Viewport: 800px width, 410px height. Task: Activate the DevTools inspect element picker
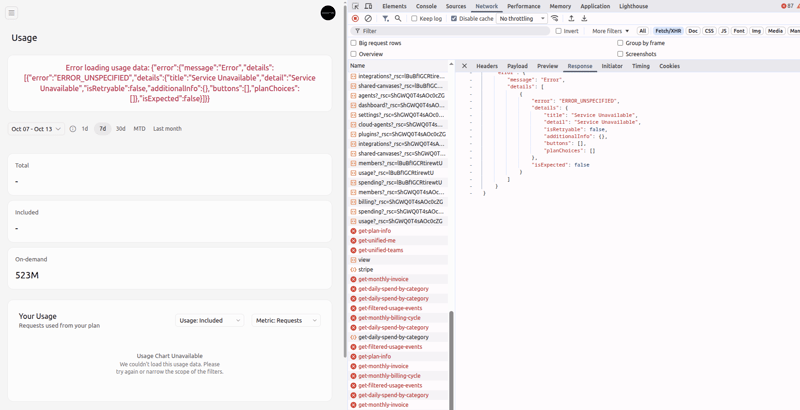(x=356, y=6)
